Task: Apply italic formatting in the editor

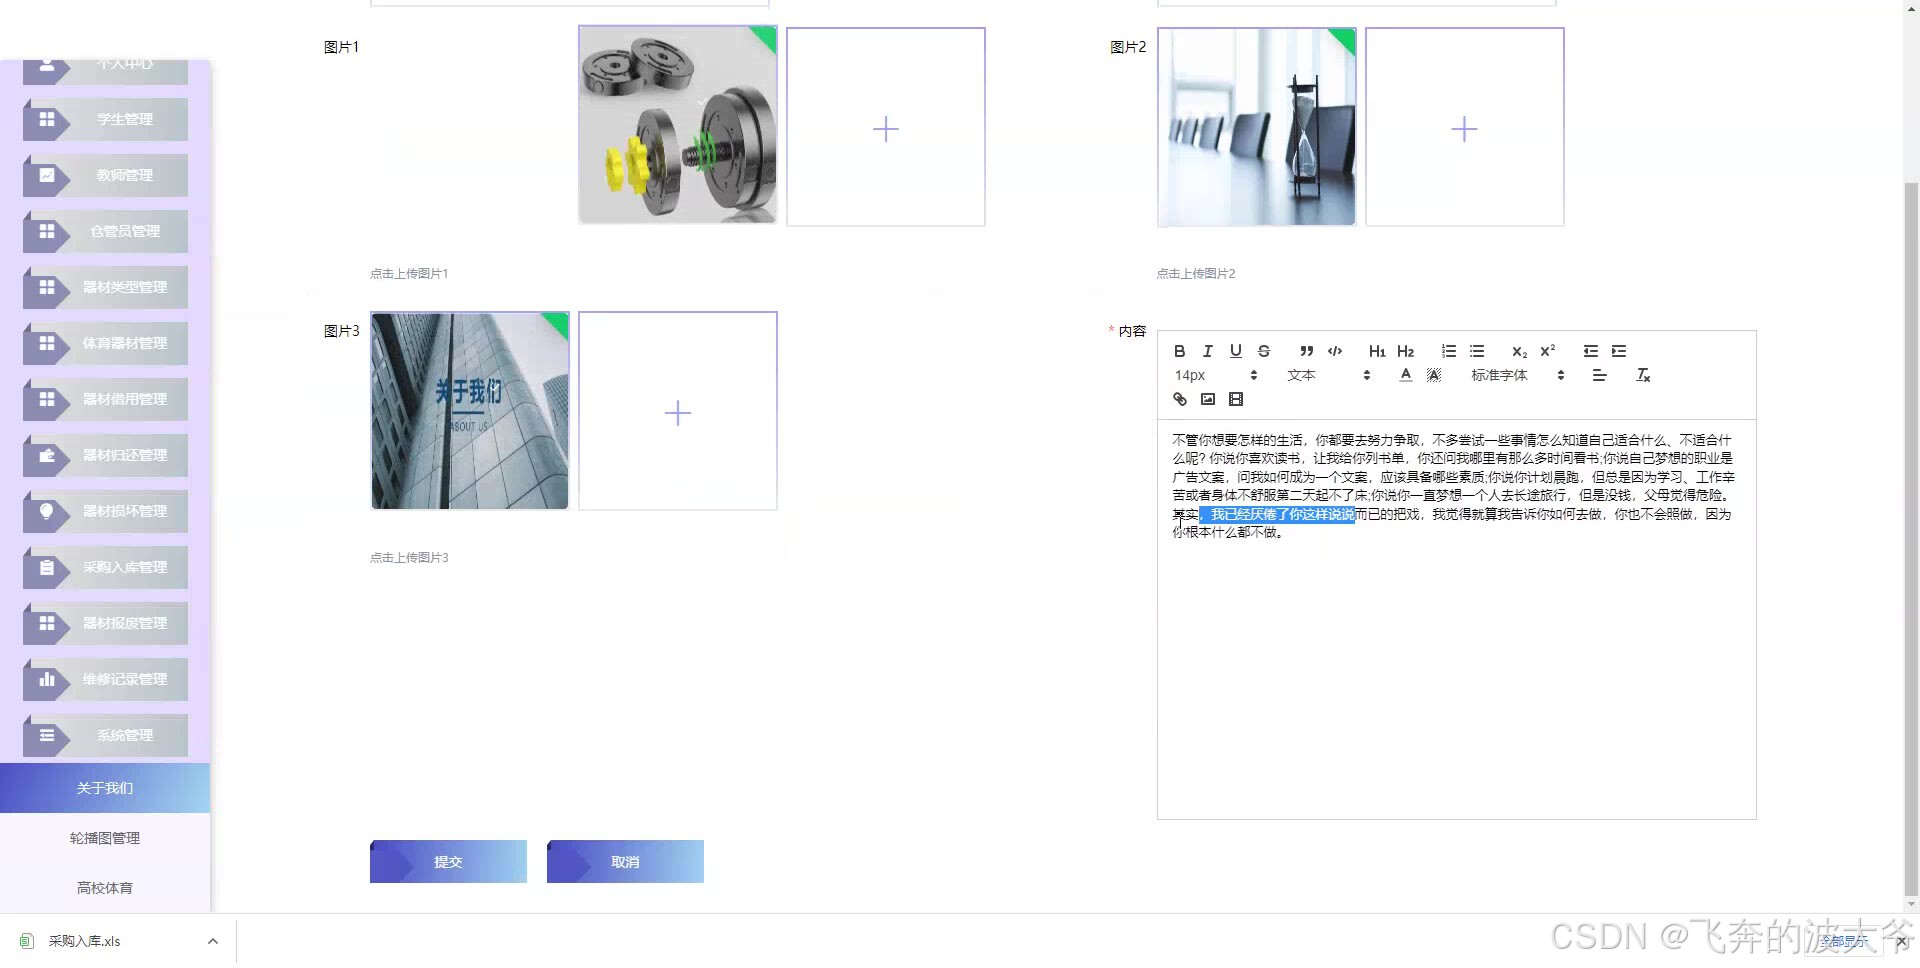Action: point(1207,351)
